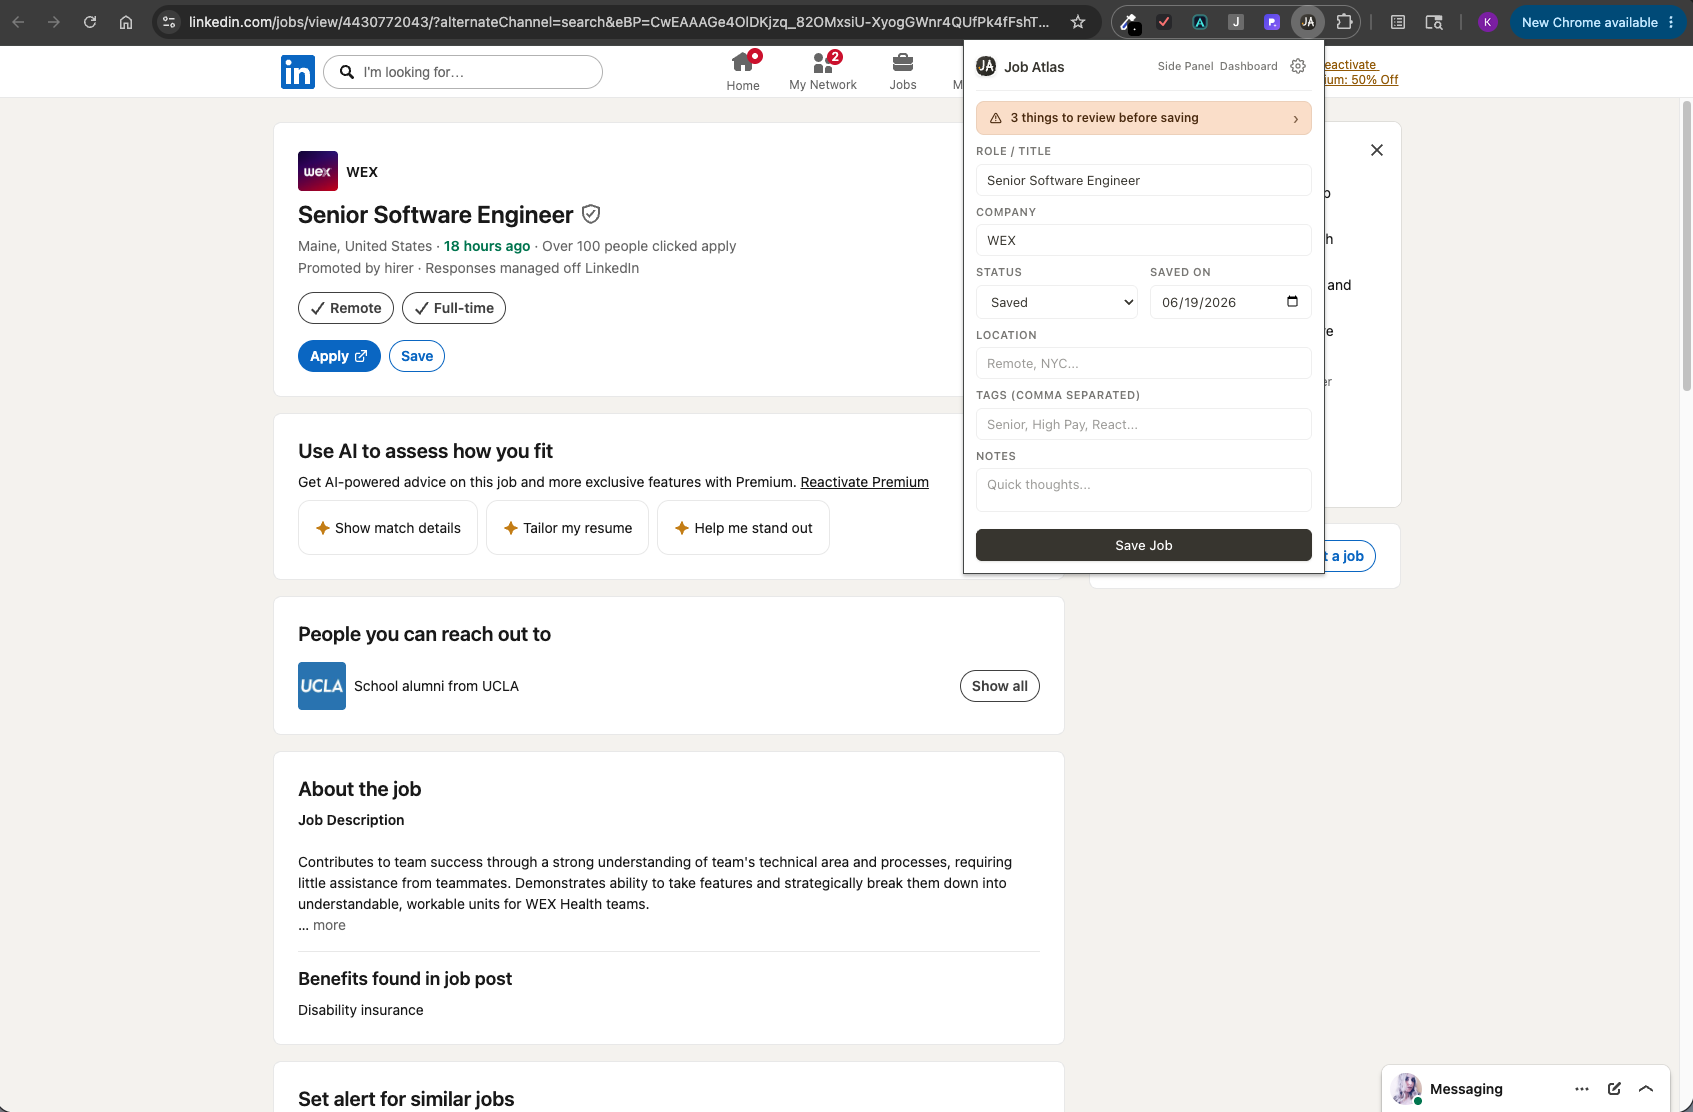This screenshot has width=1693, height=1112.
Task: Click the Save Job button
Action: 1143,545
